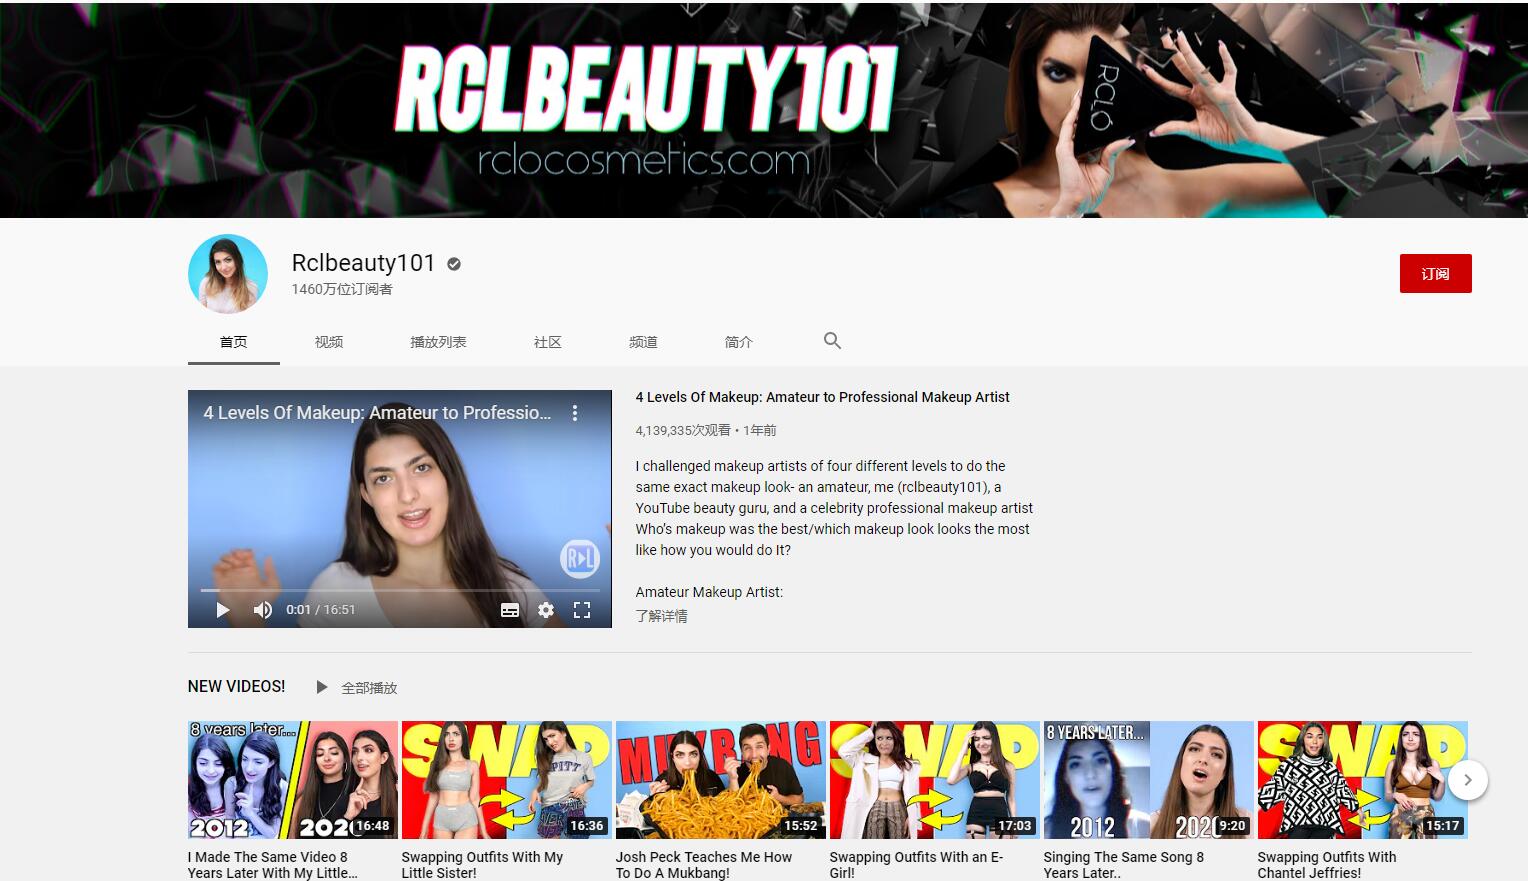Open Josh Peck Mukbang video thumbnail

(721, 780)
